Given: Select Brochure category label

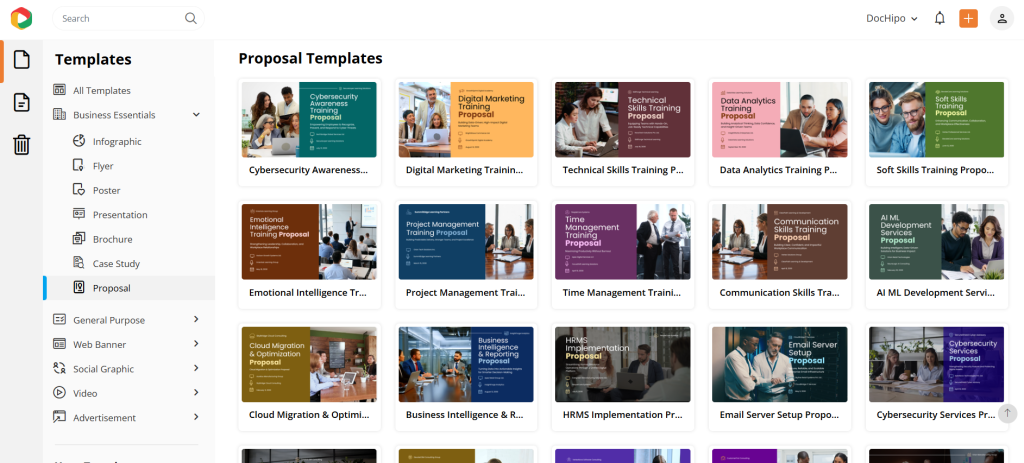Looking at the screenshot, I should 112,239.
